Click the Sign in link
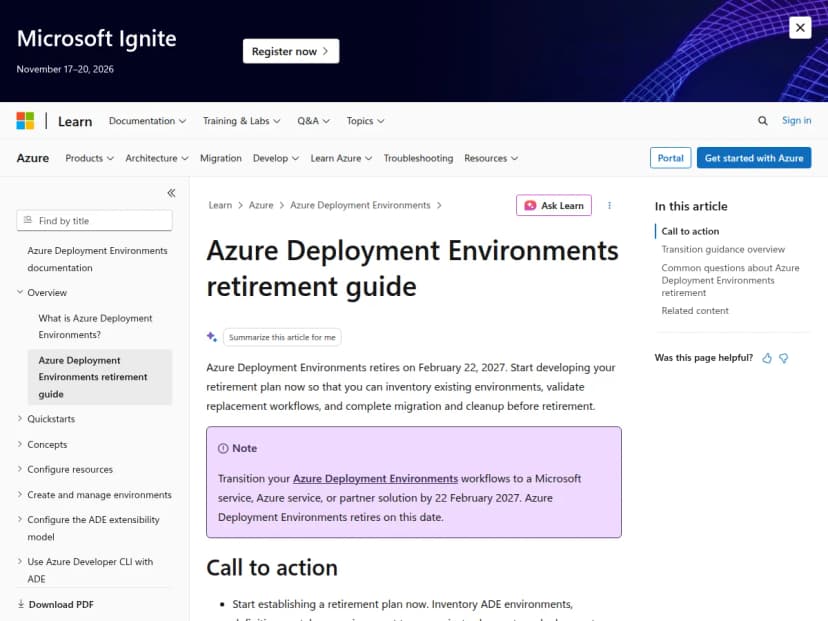This screenshot has height=621, width=828. pos(796,120)
